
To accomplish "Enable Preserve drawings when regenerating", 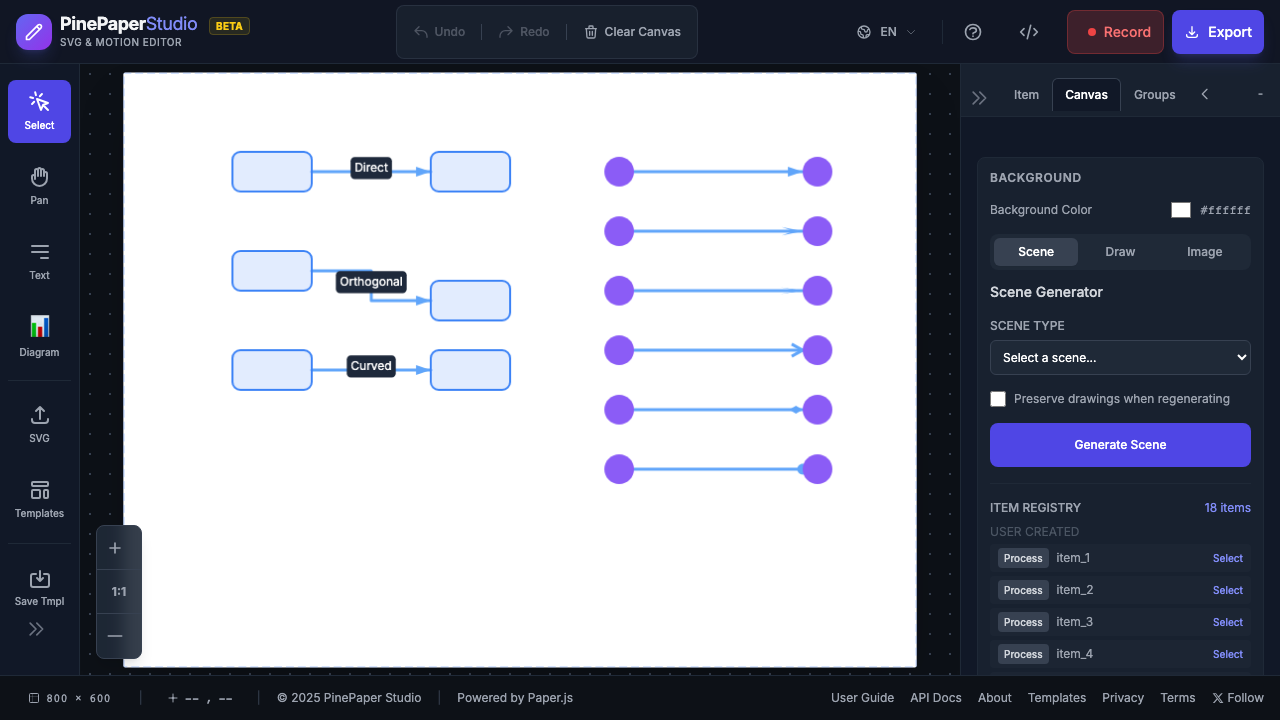I will (998, 398).
